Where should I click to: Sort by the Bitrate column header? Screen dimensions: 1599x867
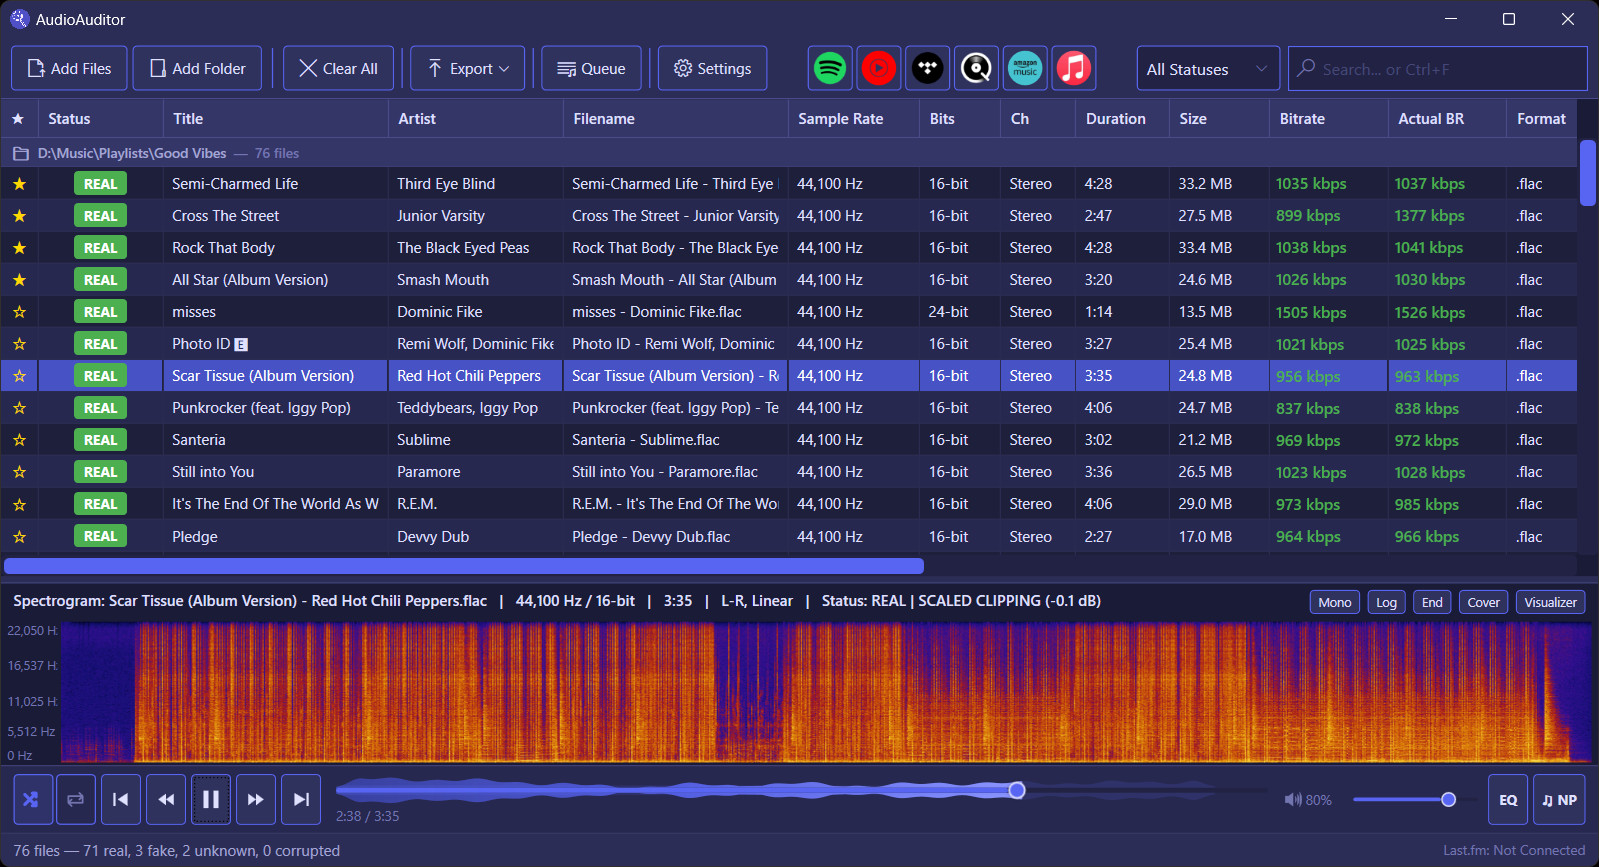click(x=1302, y=118)
